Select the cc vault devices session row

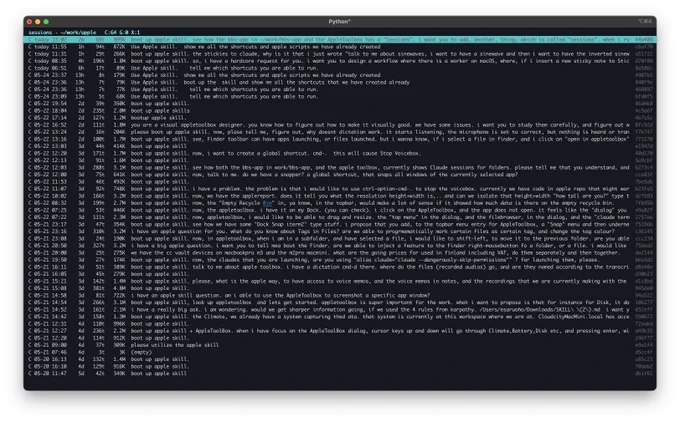coord(340,253)
